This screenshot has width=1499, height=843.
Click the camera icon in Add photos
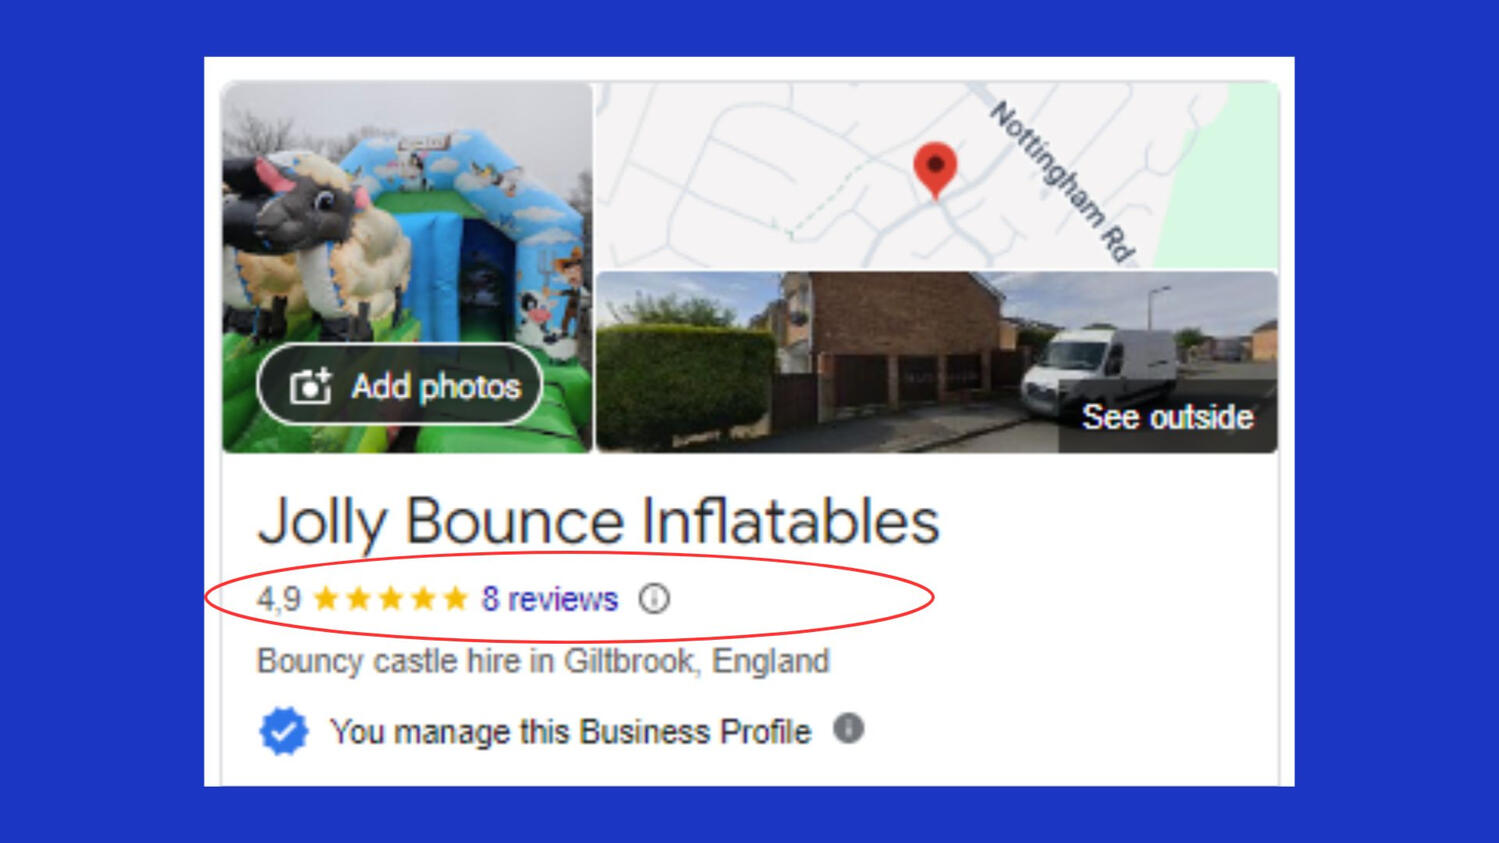click(x=310, y=386)
